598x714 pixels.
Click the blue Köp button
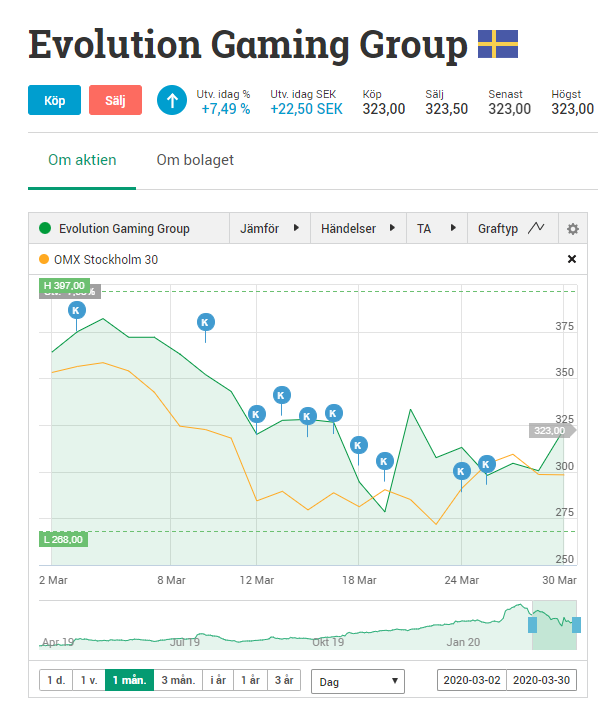(x=54, y=100)
